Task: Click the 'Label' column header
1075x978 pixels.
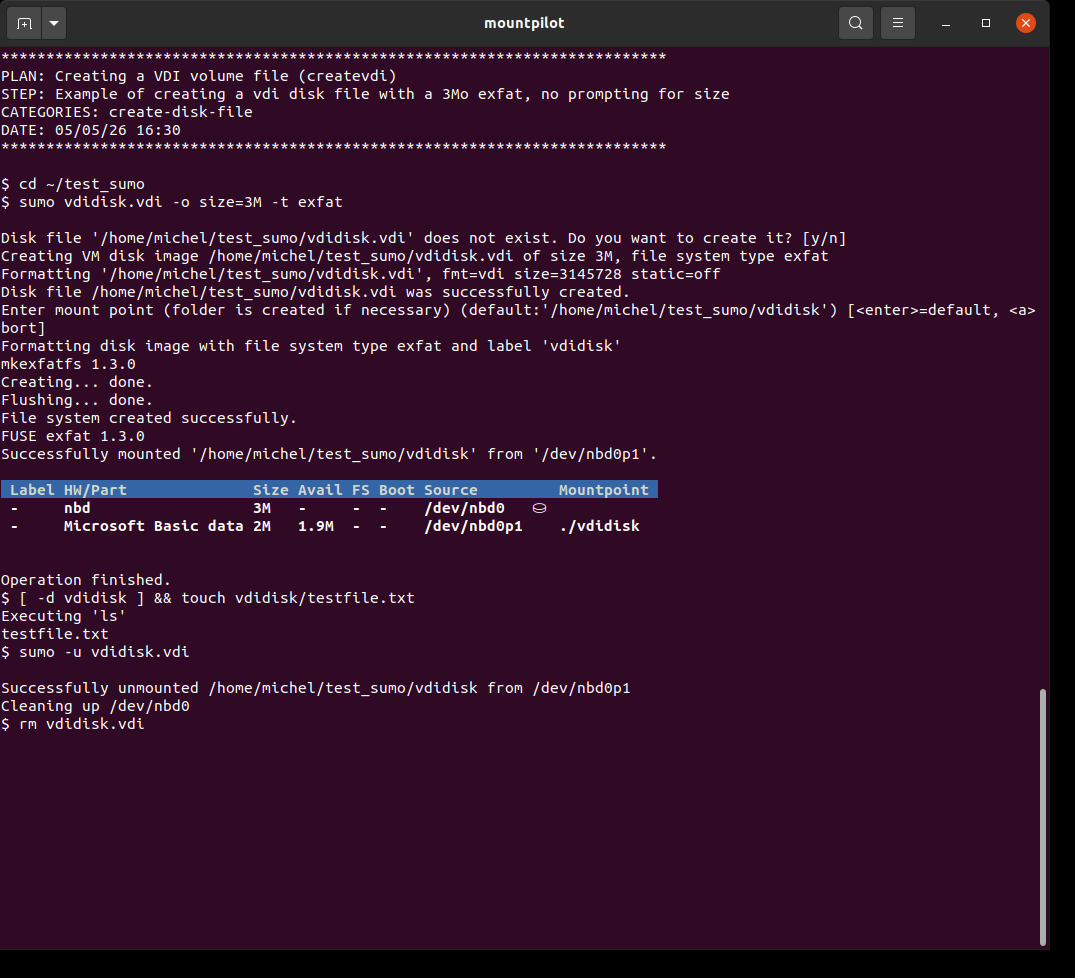Action: coord(32,490)
